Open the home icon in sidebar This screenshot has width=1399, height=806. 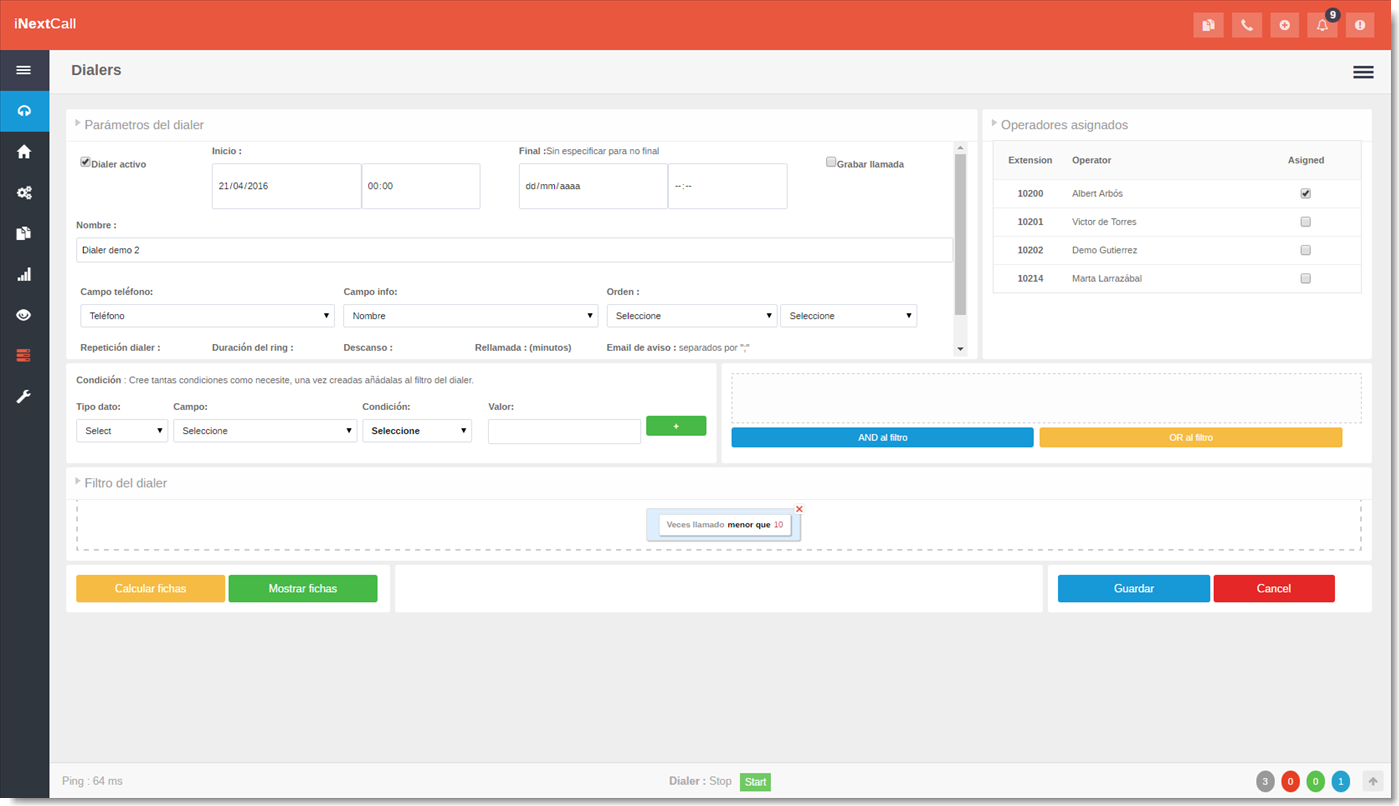(x=24, y=152)
